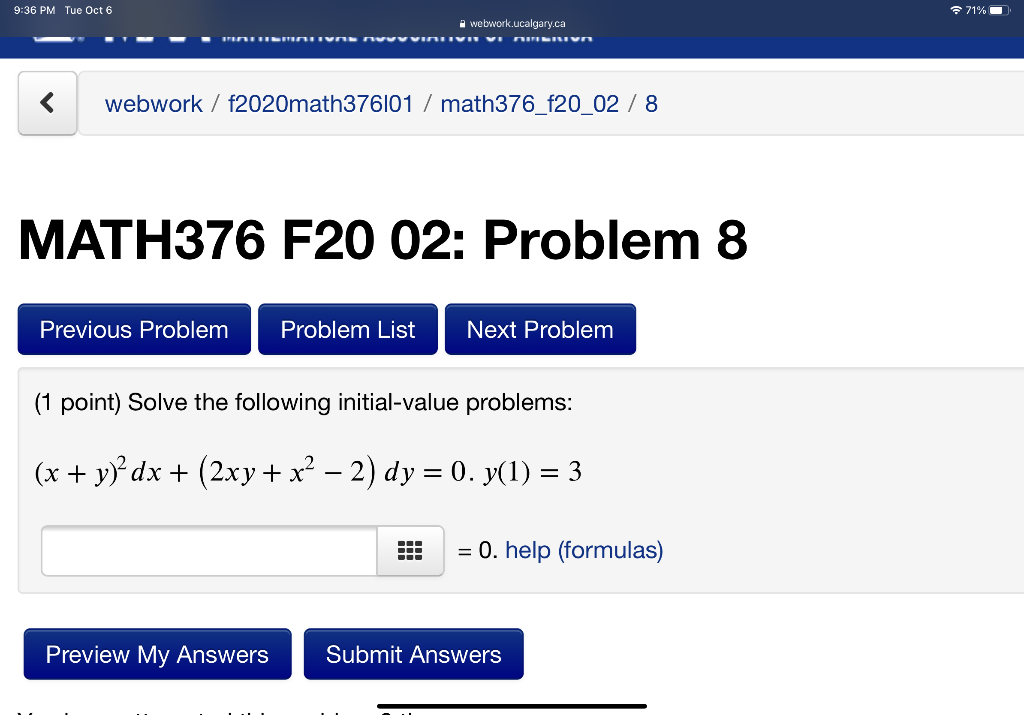Click the back chevron navigation icon
This screenshot has height=715, width=1024.
coord(47,103)
